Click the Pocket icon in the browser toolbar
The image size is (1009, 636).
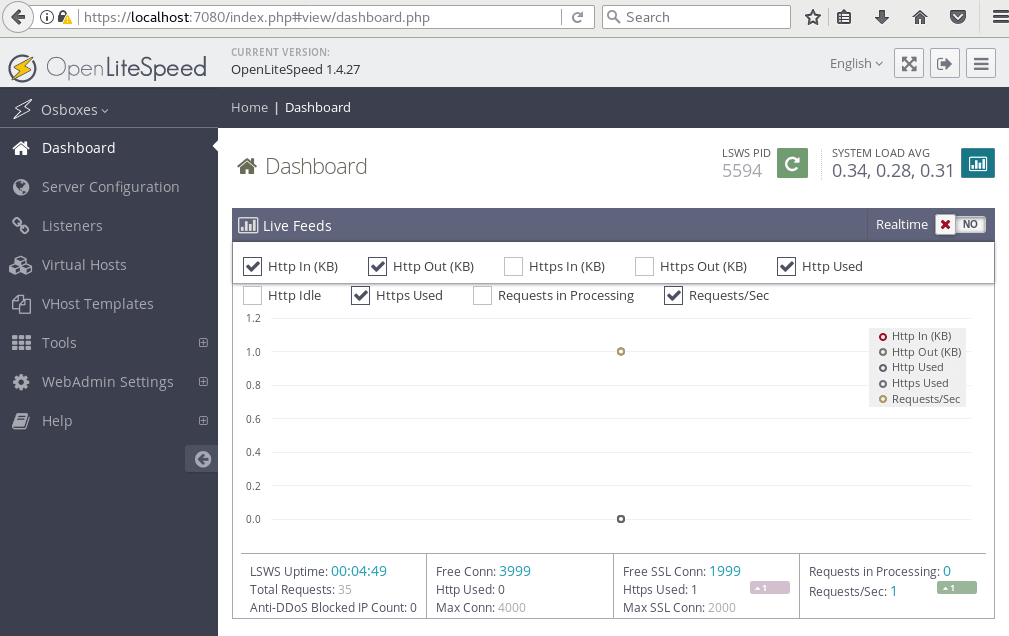click(958, 17)
